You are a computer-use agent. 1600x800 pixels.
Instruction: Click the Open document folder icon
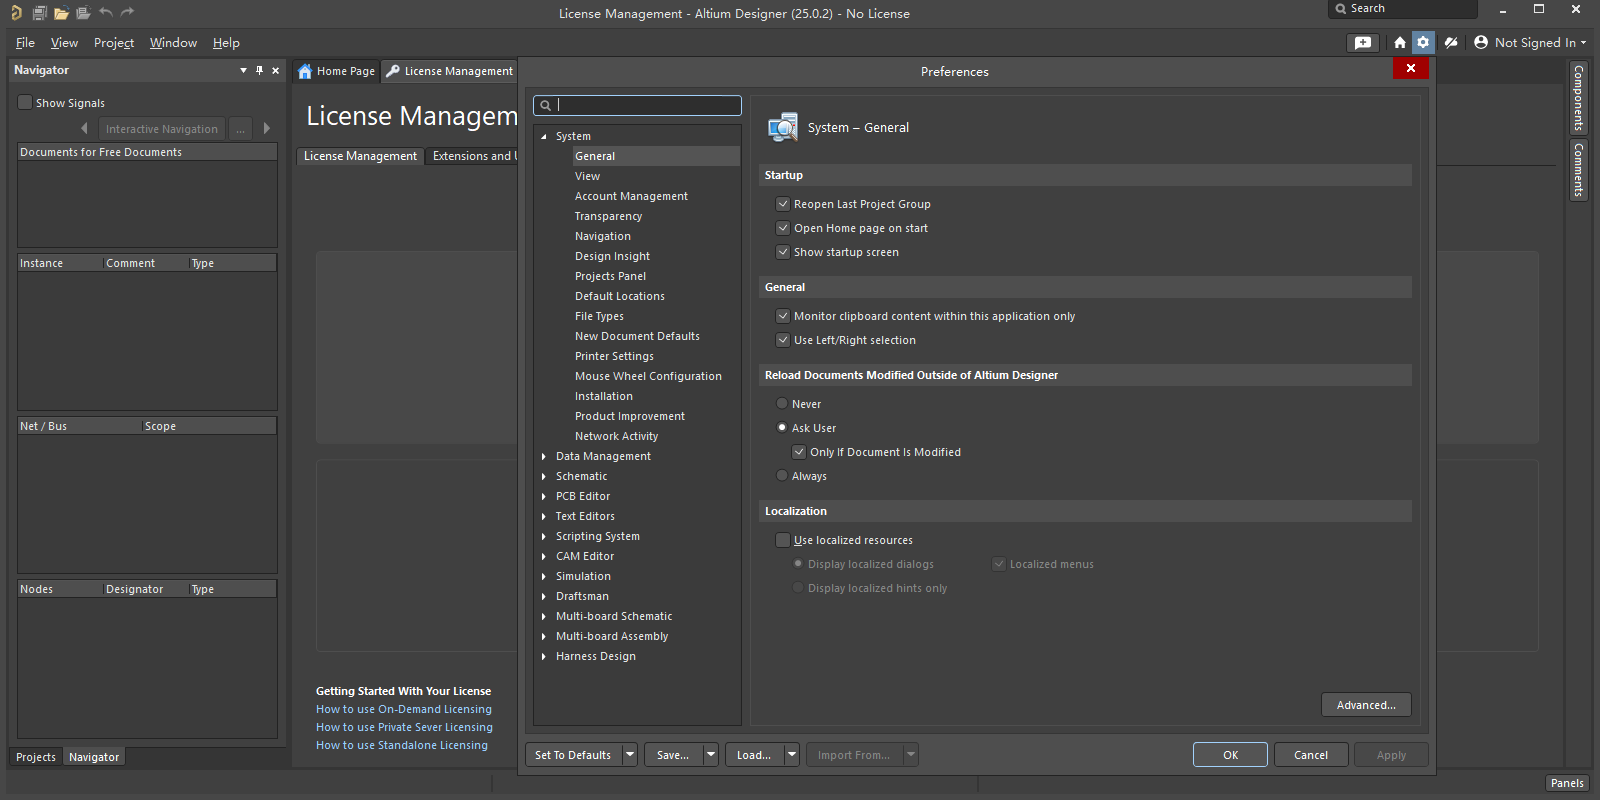click(61, 13)
